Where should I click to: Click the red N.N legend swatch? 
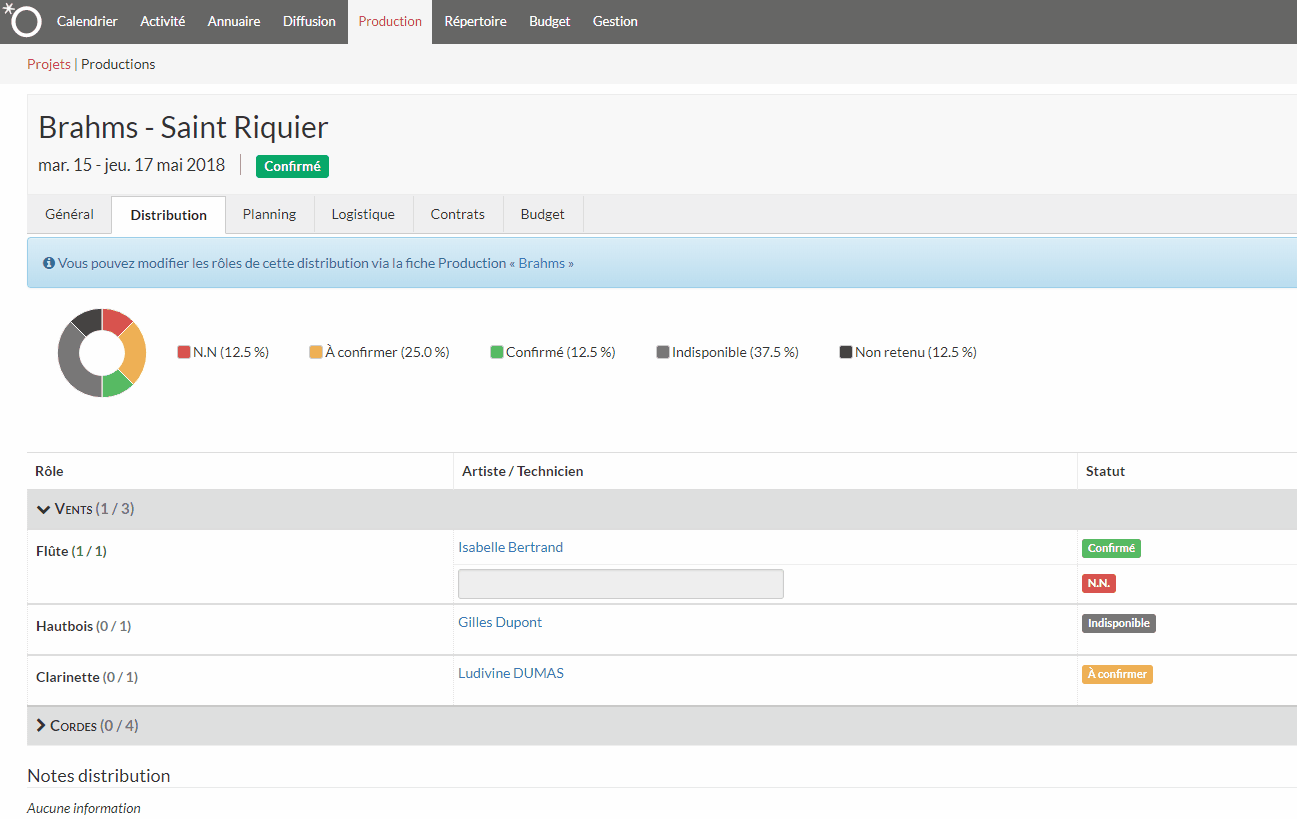pyautogui.click(x=184, y=352)
